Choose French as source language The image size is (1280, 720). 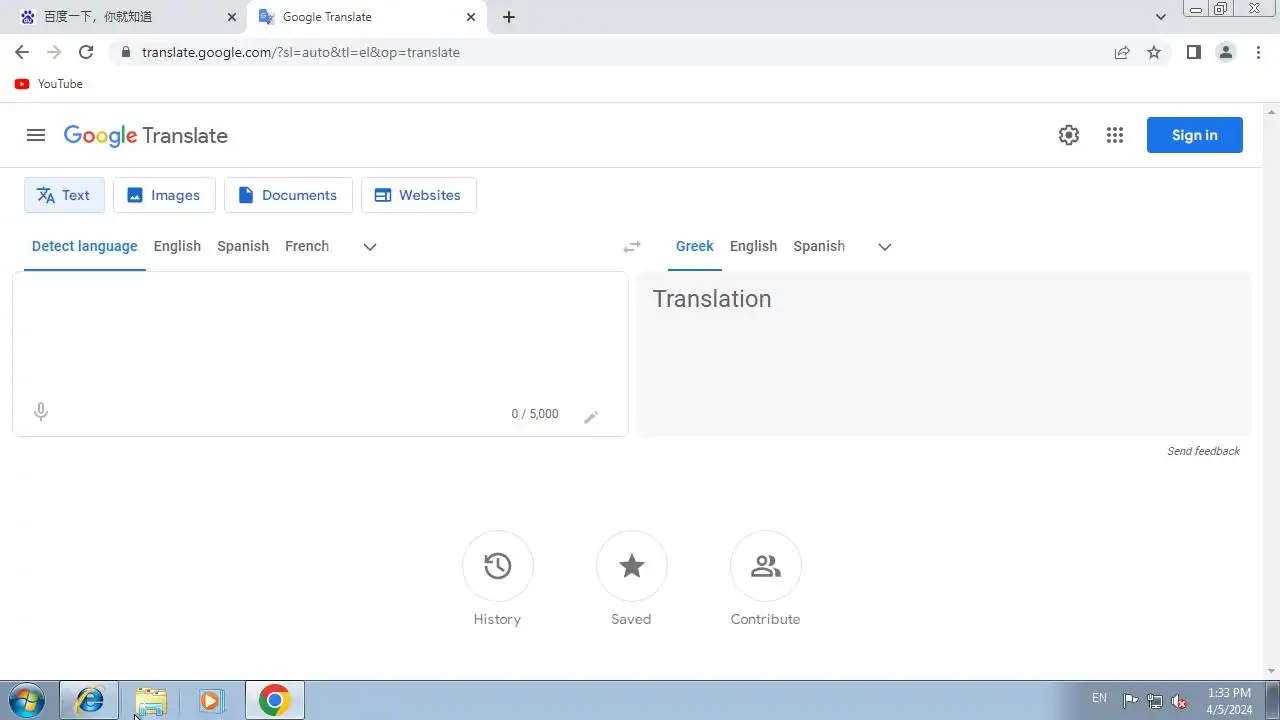[x=307, y=246]
